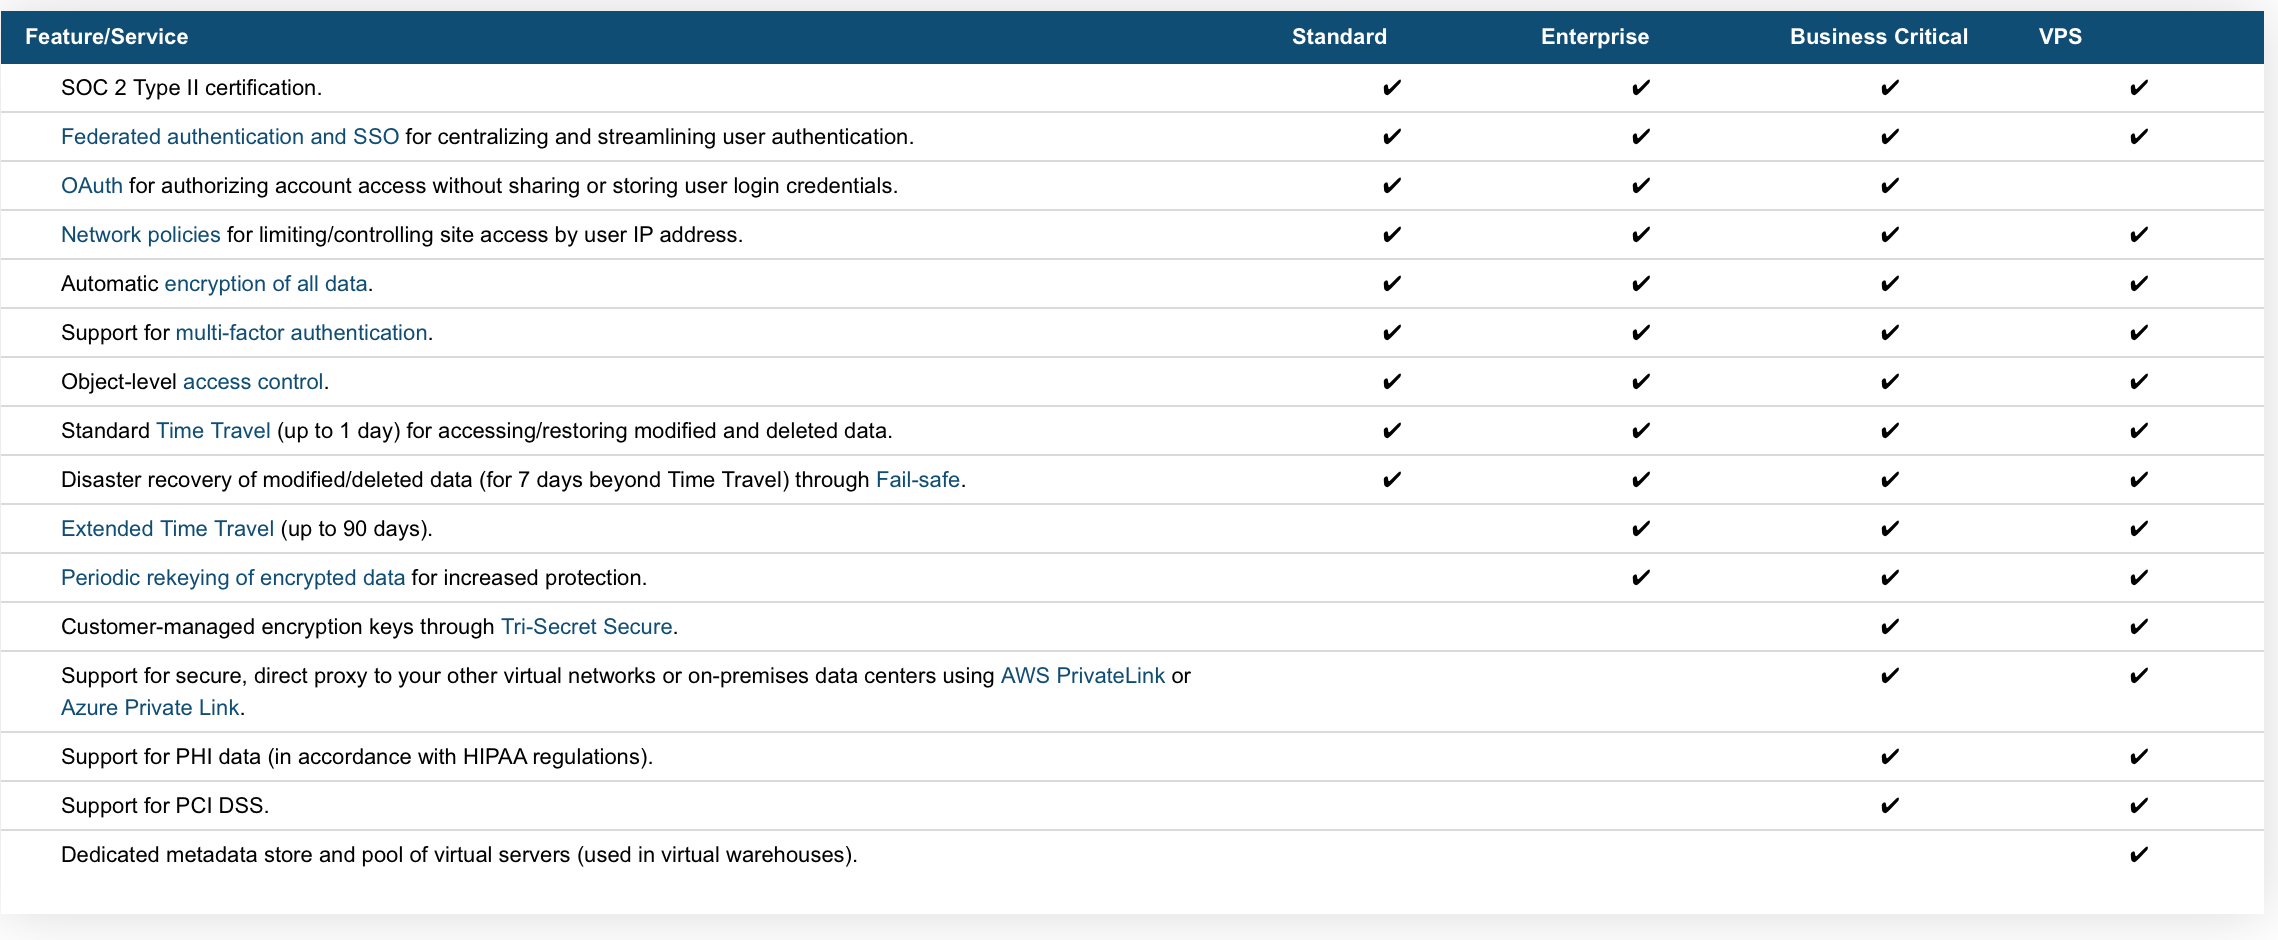Open the Time Travel link in Standard row

213,431
